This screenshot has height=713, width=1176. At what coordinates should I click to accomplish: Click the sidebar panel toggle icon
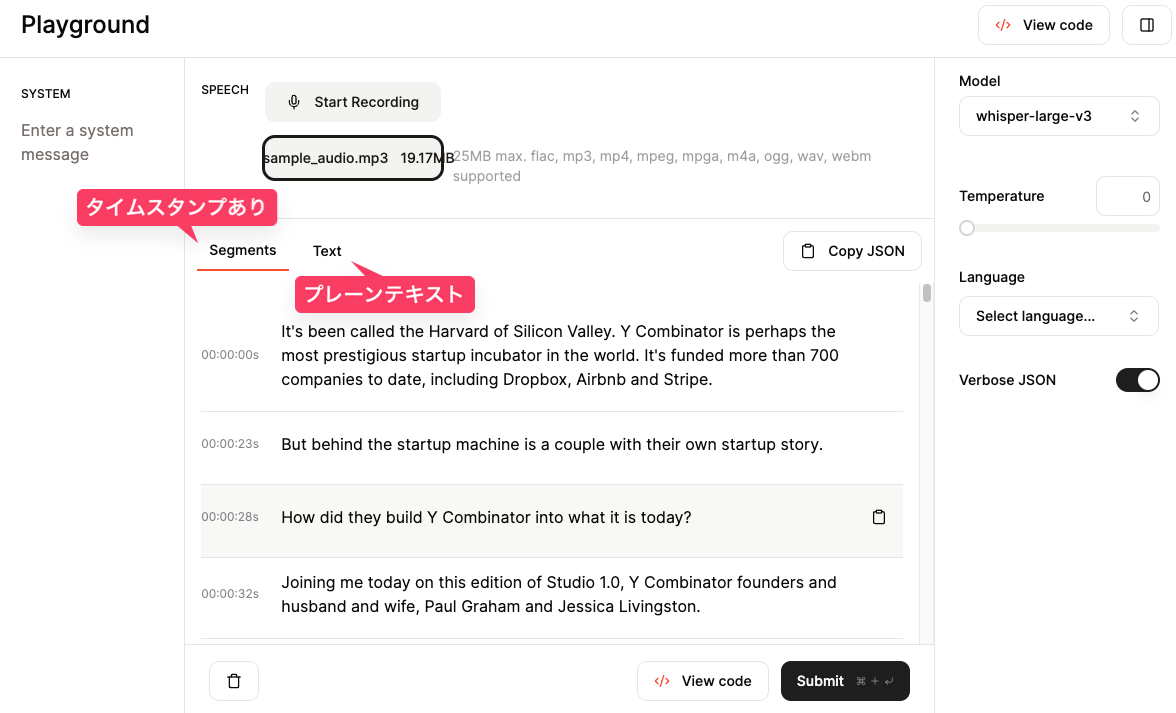1146,25
